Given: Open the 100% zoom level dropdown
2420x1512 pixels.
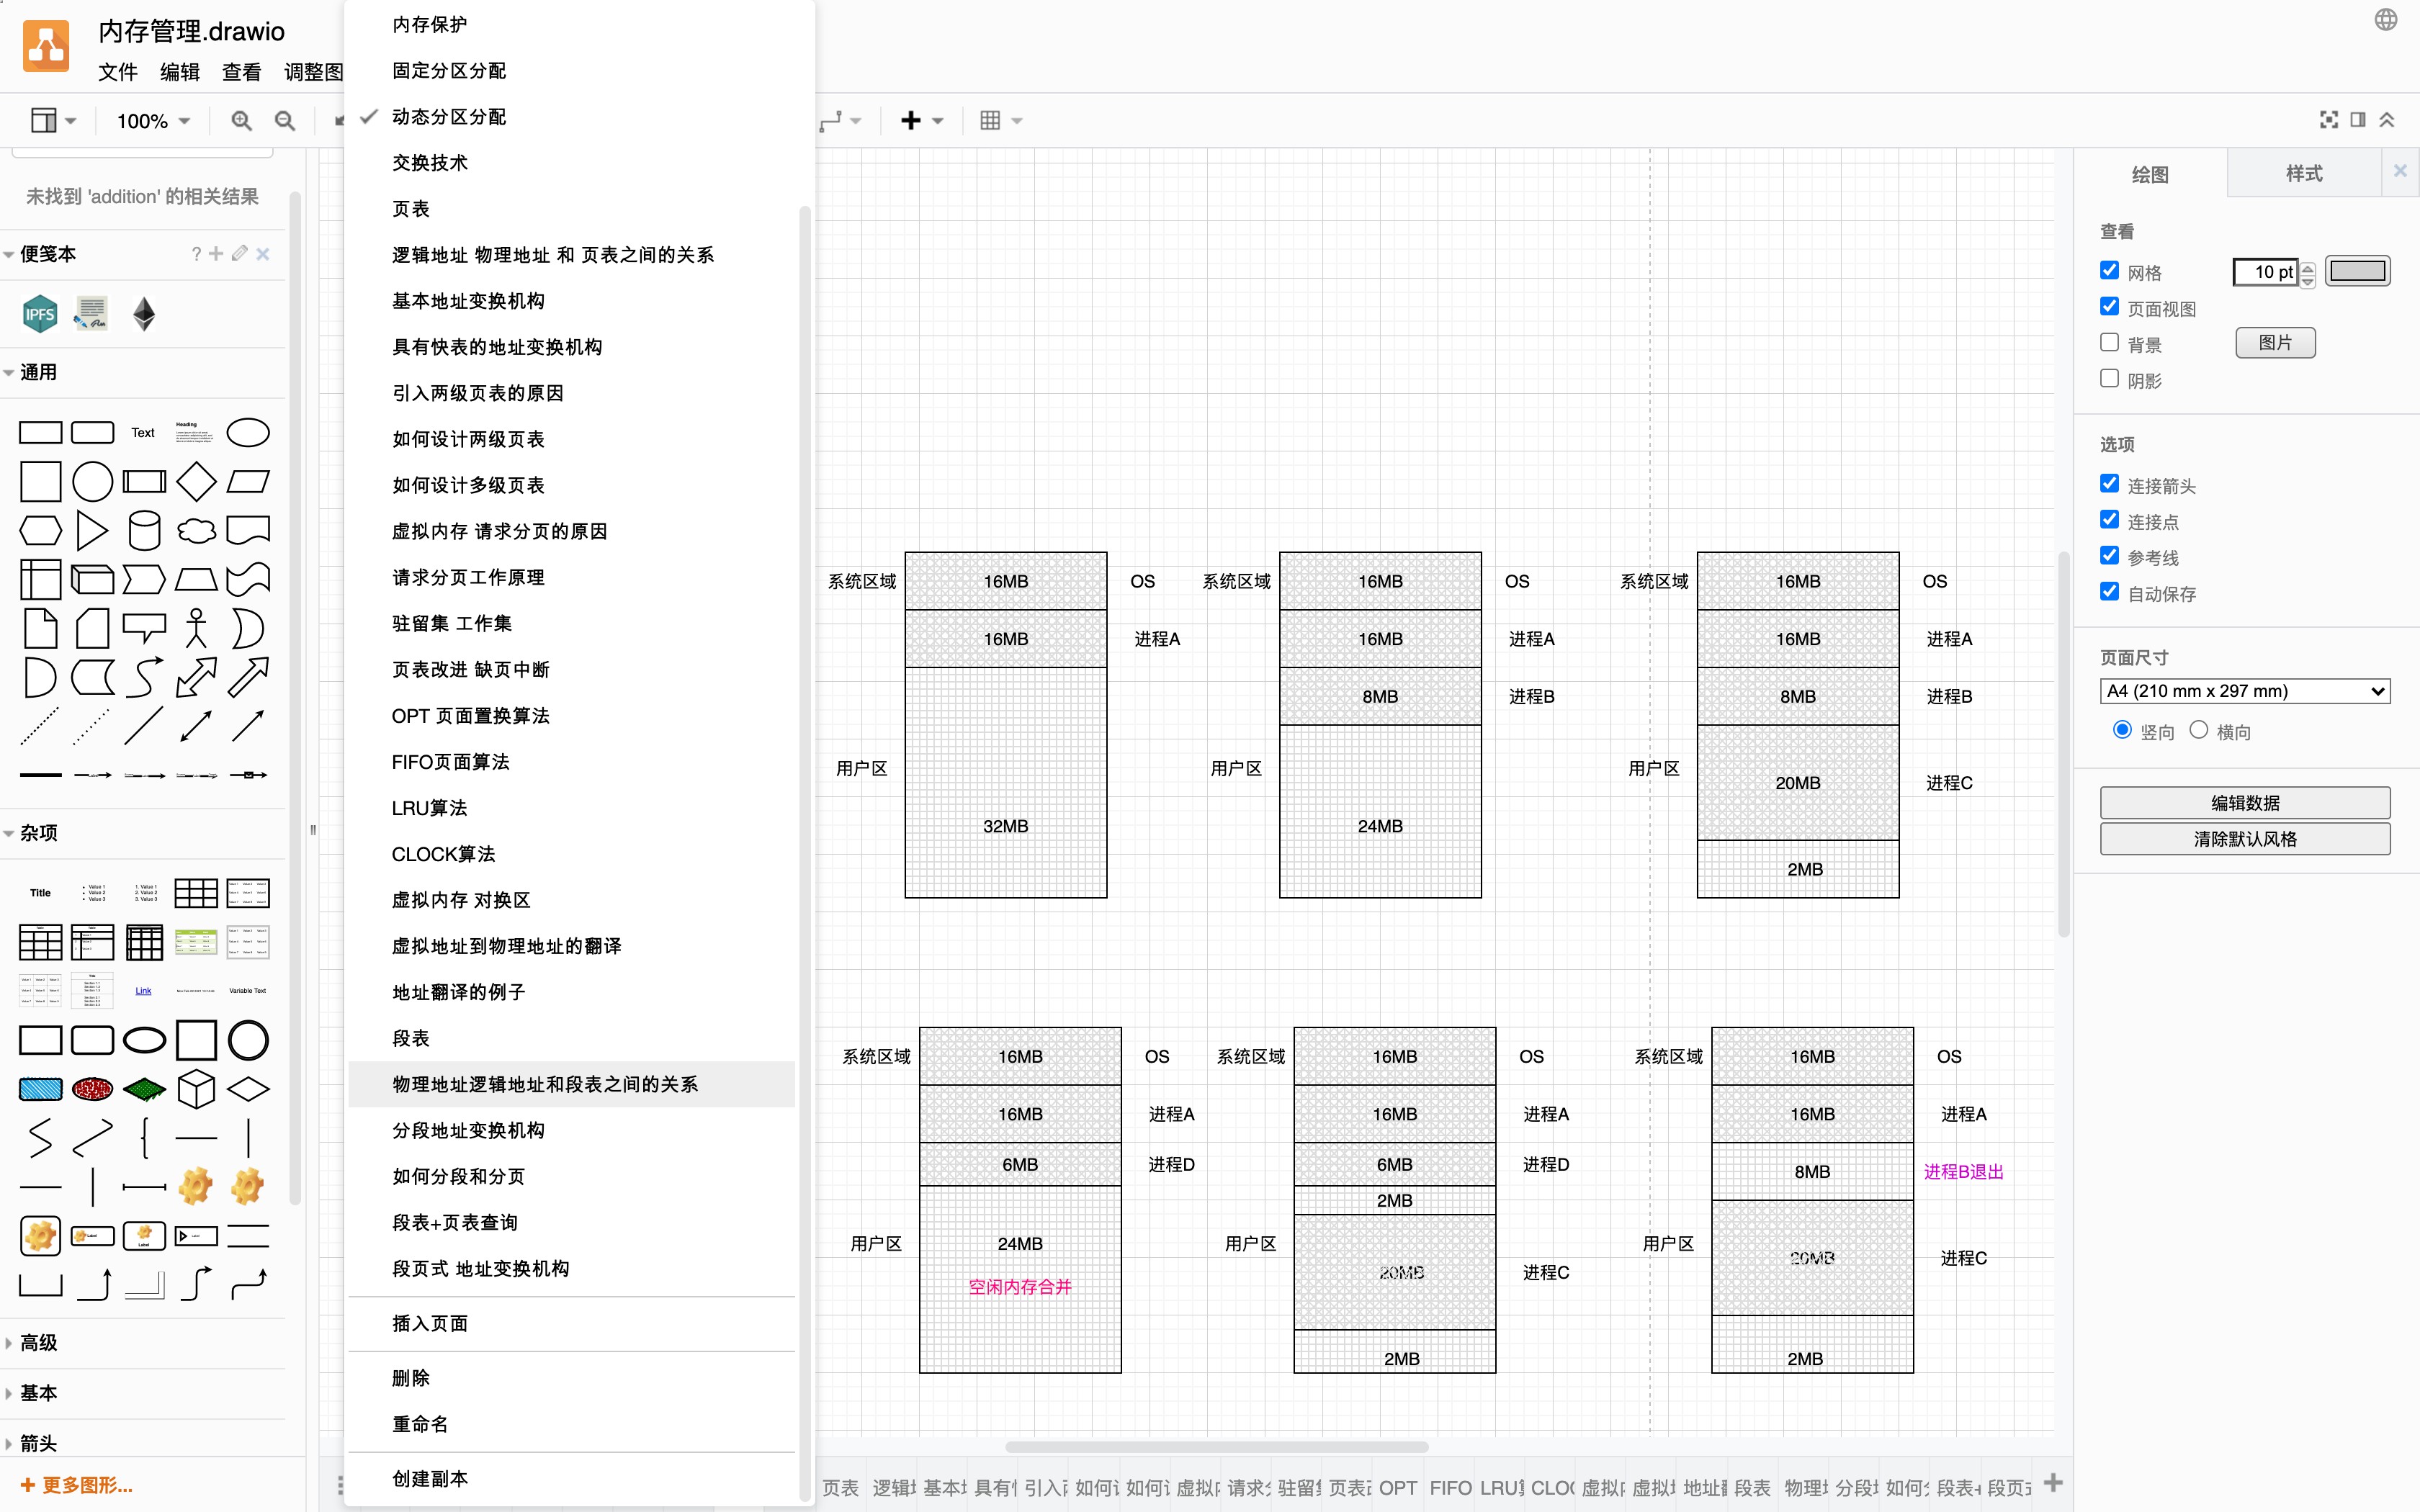Looking at the screenshot, I should [x=153, y=121].
